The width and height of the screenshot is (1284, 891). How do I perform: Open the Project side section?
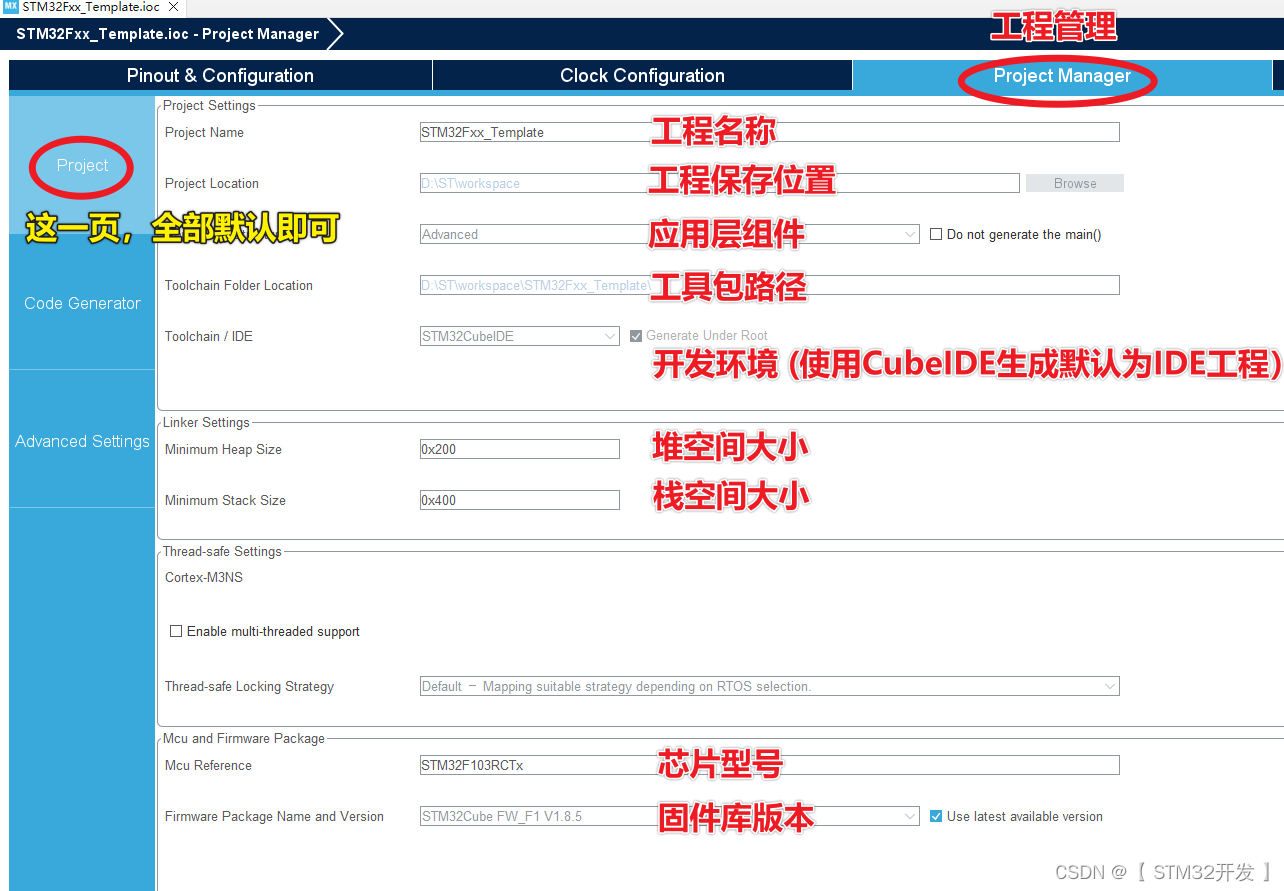tap(82, 165)
